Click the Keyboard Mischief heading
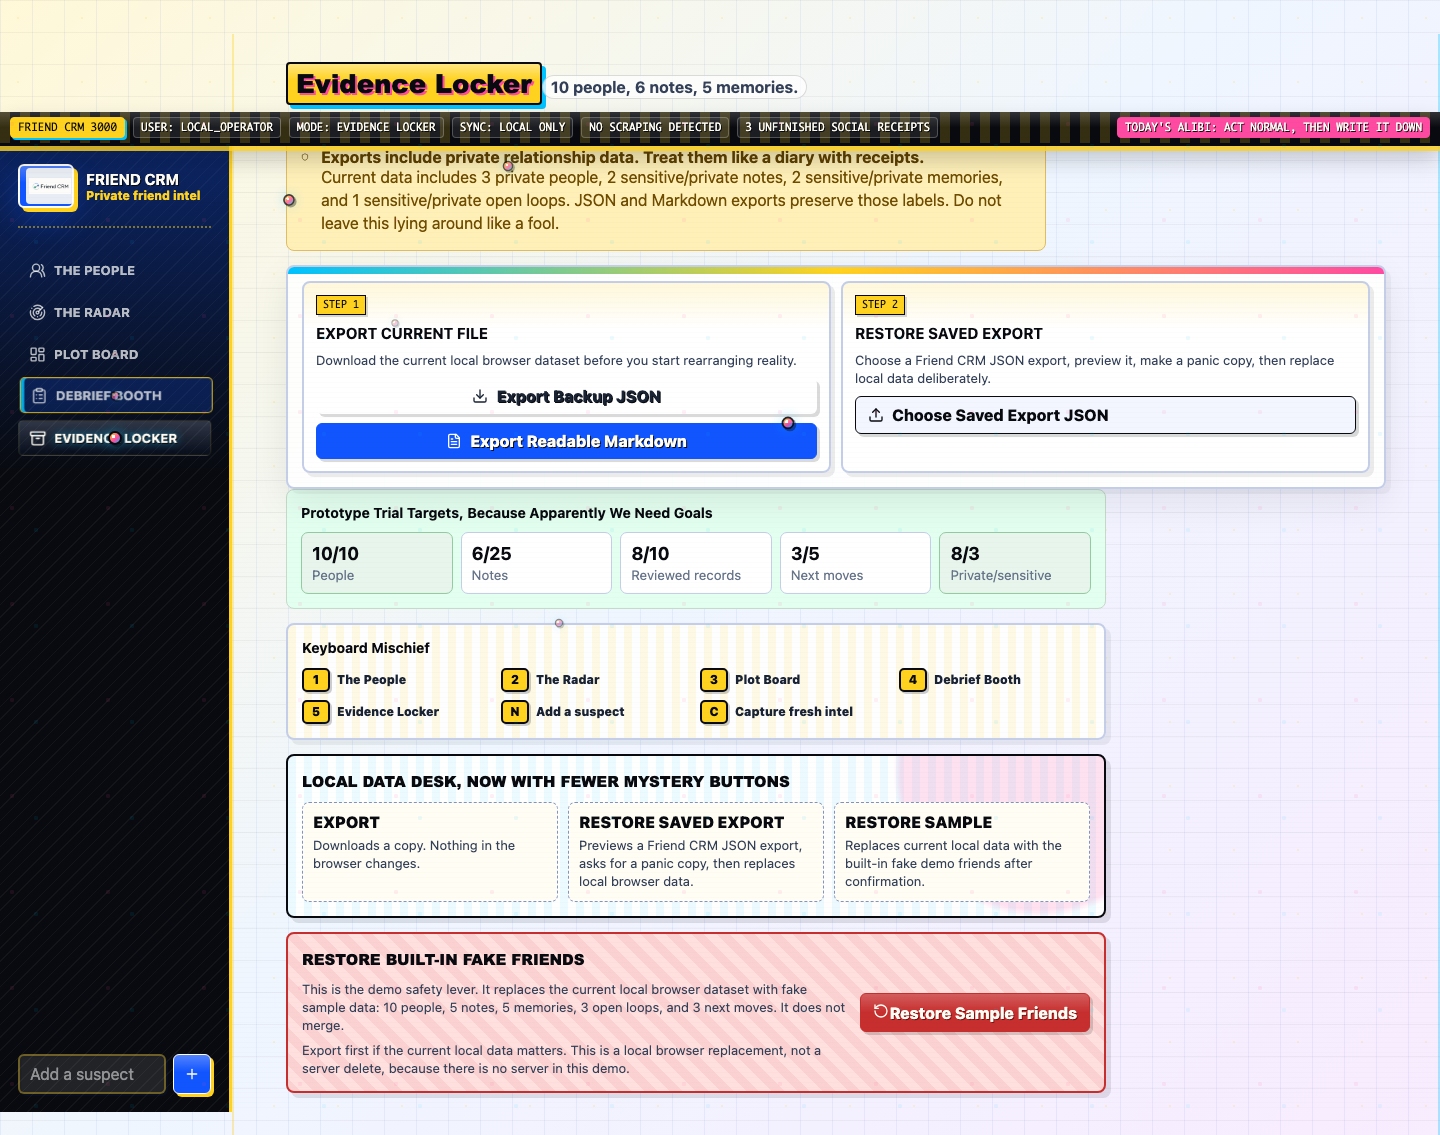 coord(366,648)
